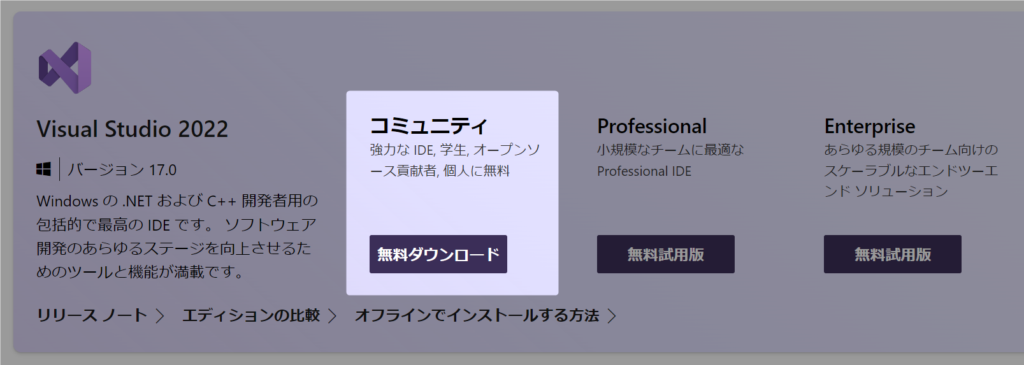Click the バージョン 17.0 label

122,170
